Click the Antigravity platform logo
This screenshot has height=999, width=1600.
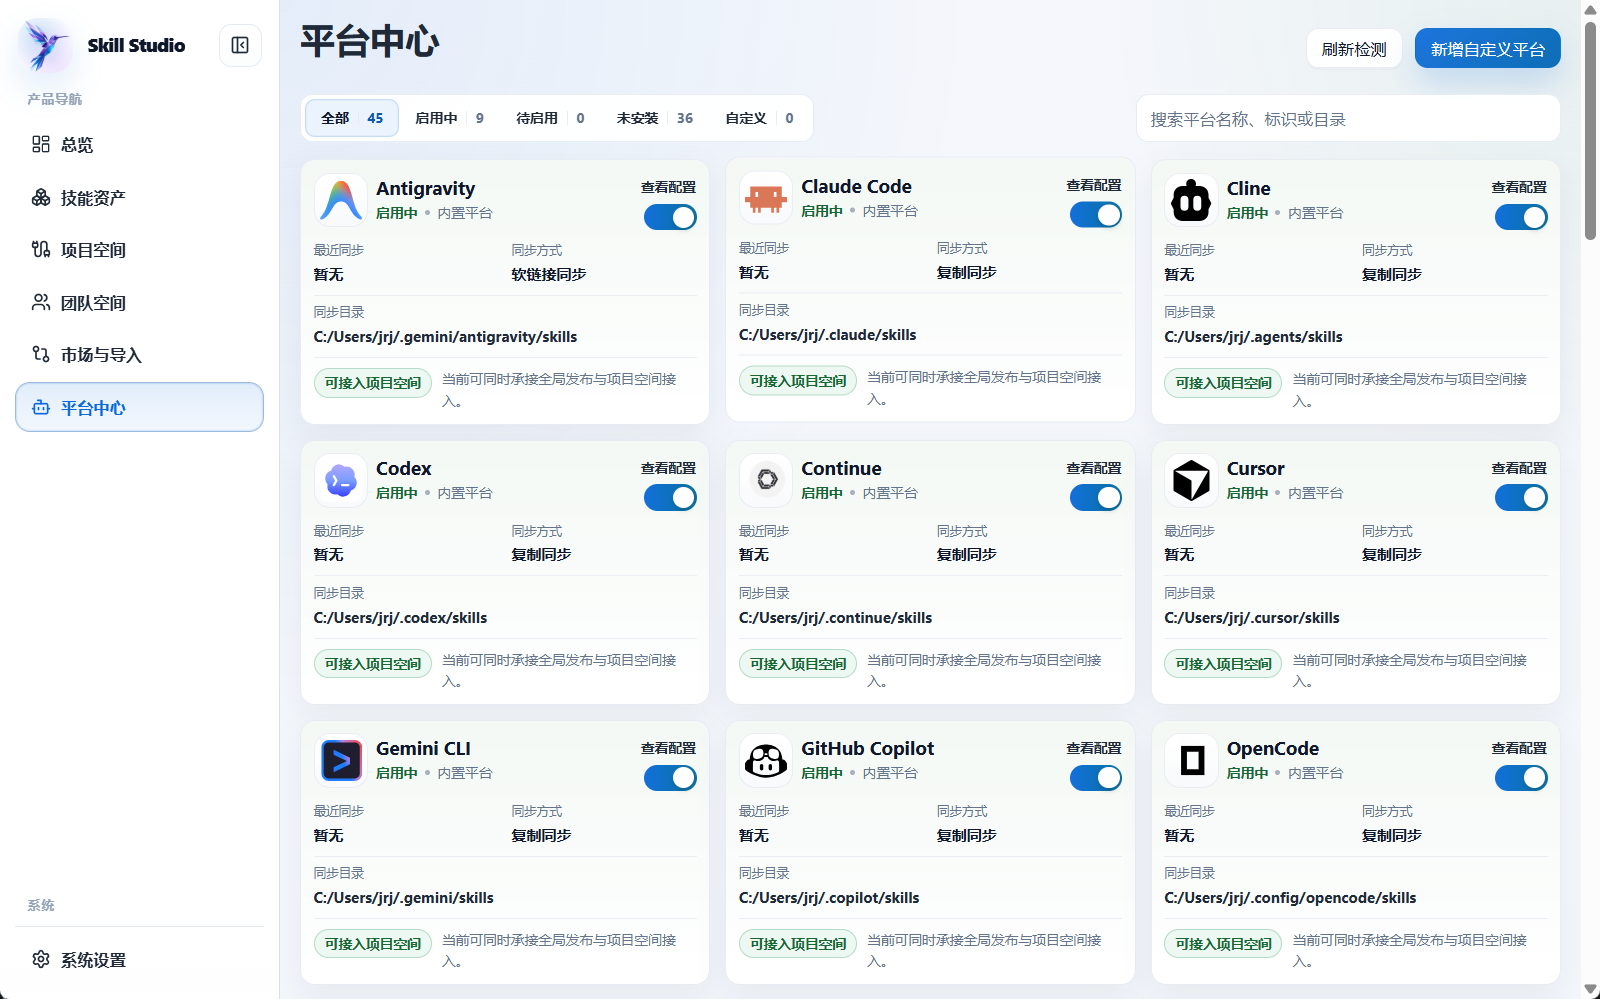[x=340, y=199]
